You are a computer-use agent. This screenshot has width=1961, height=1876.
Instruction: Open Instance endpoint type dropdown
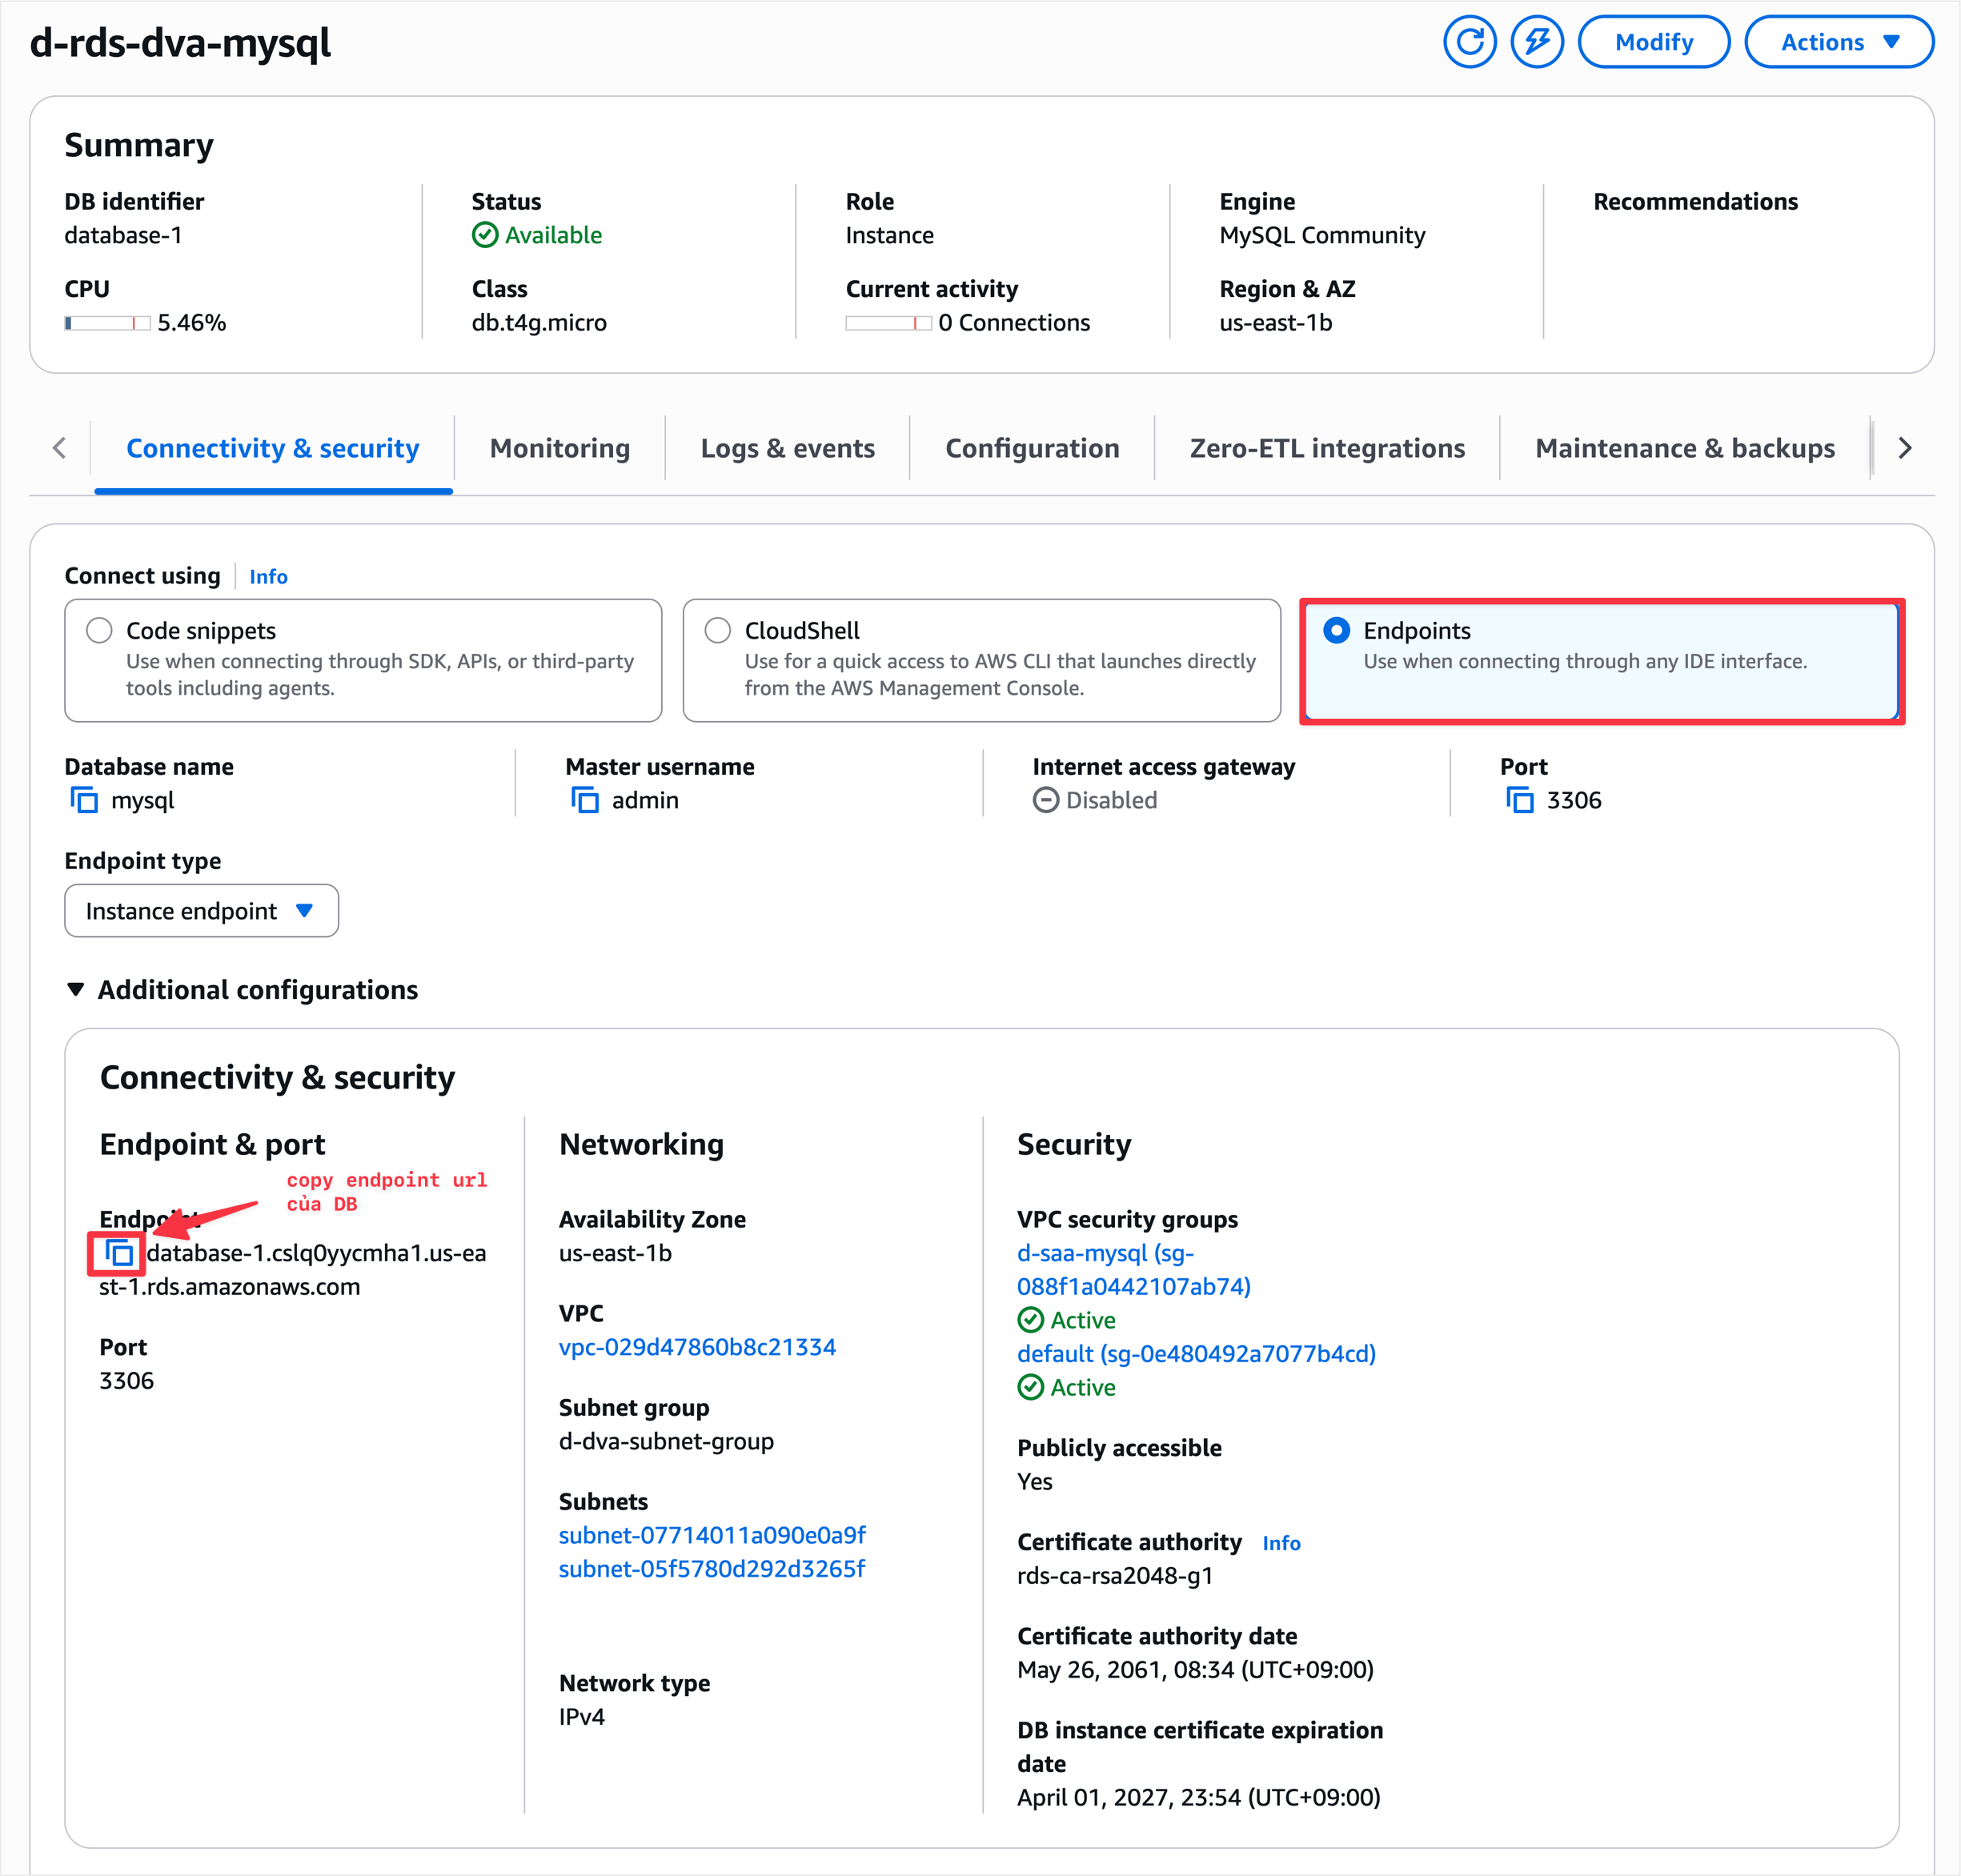[x=201, y=911]
